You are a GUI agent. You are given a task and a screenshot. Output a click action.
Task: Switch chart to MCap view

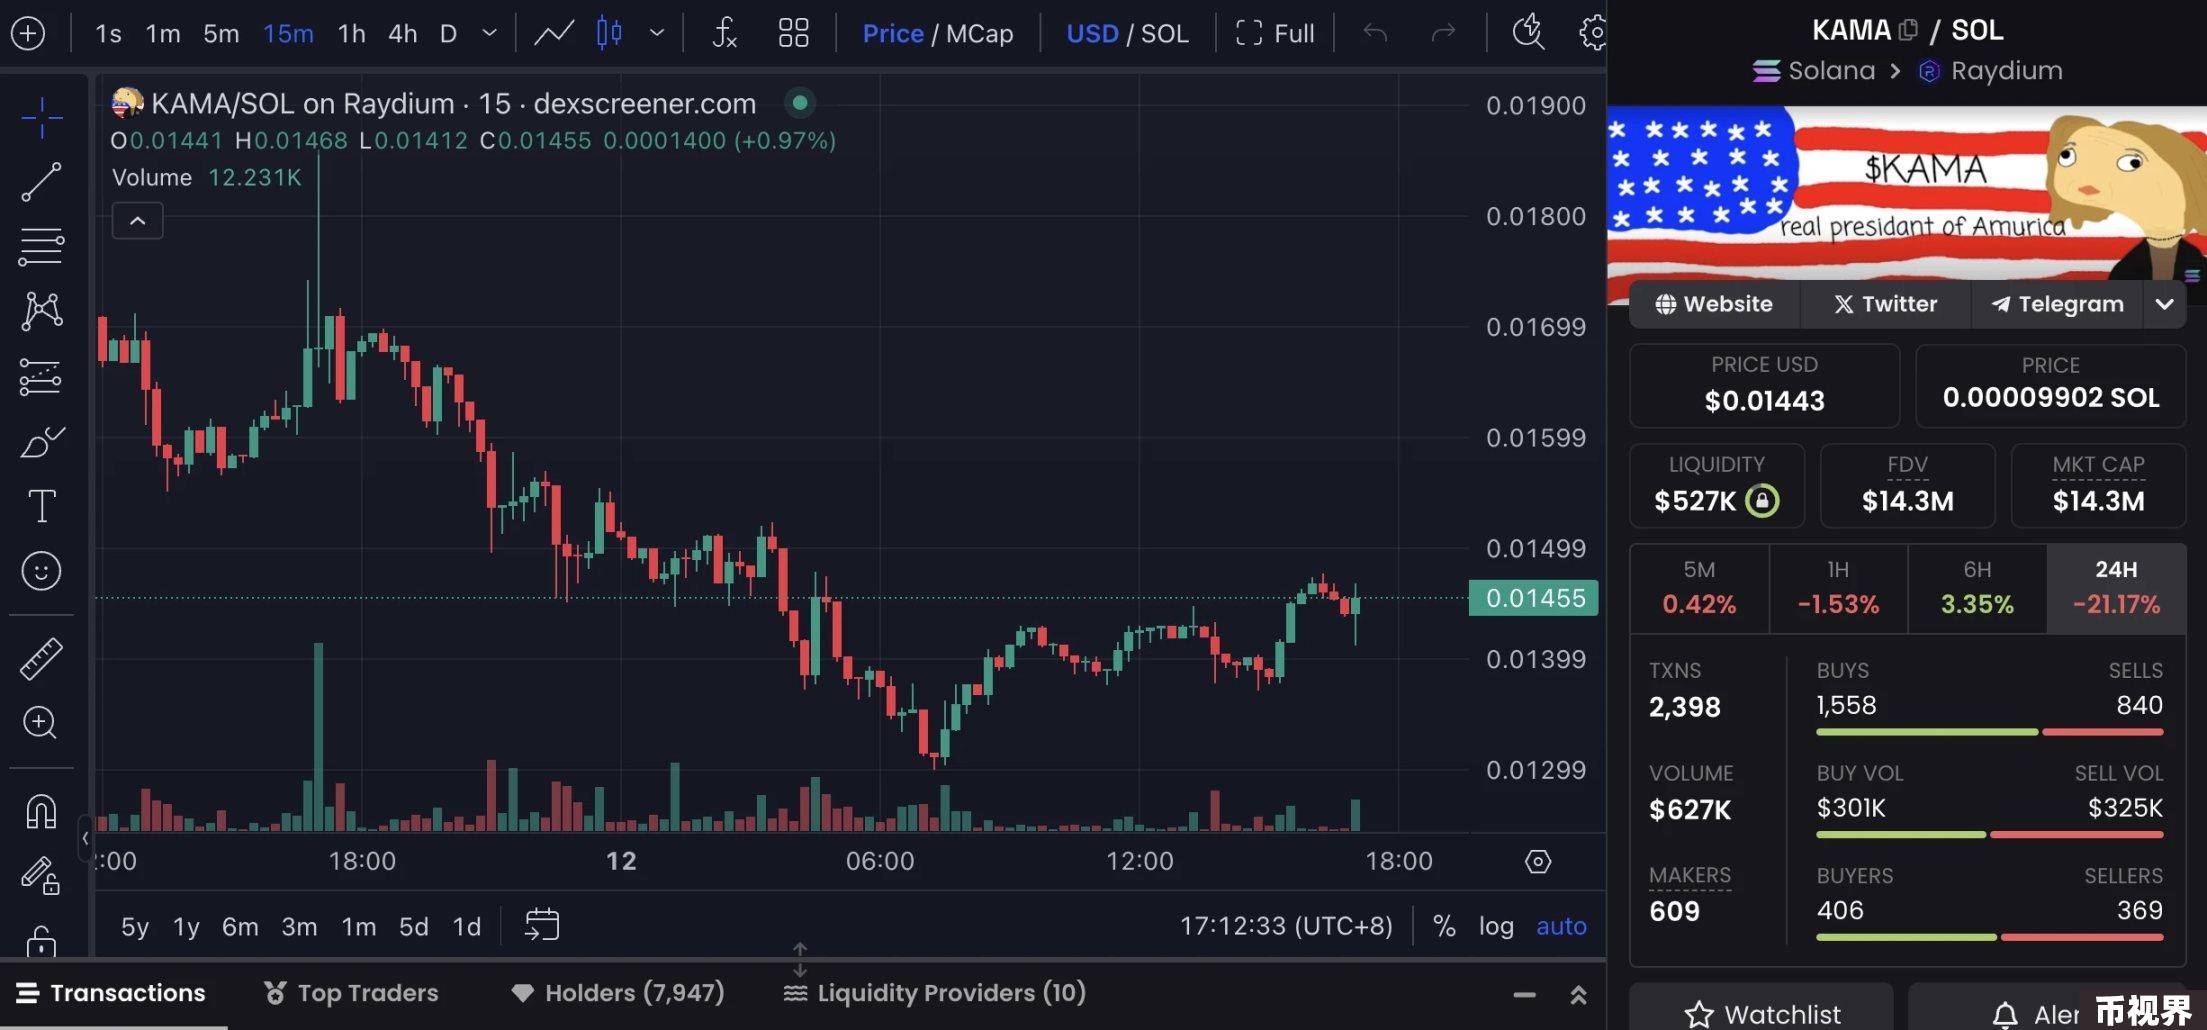979,33
